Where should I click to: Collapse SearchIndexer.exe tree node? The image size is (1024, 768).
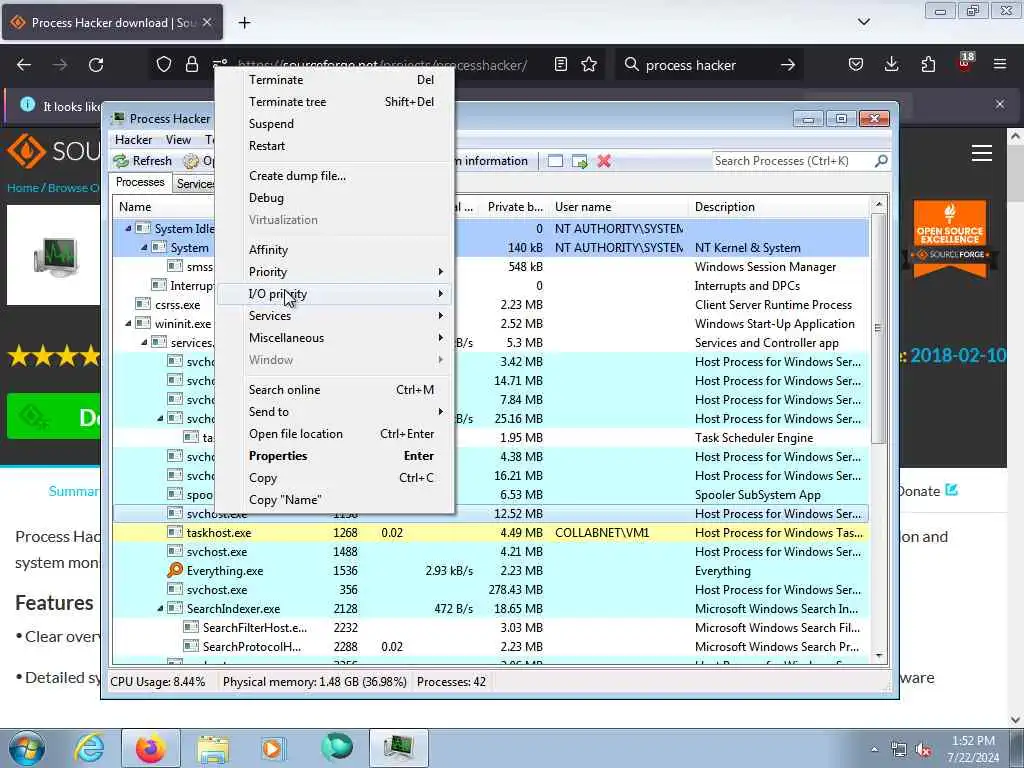click(x=160, y=609)
